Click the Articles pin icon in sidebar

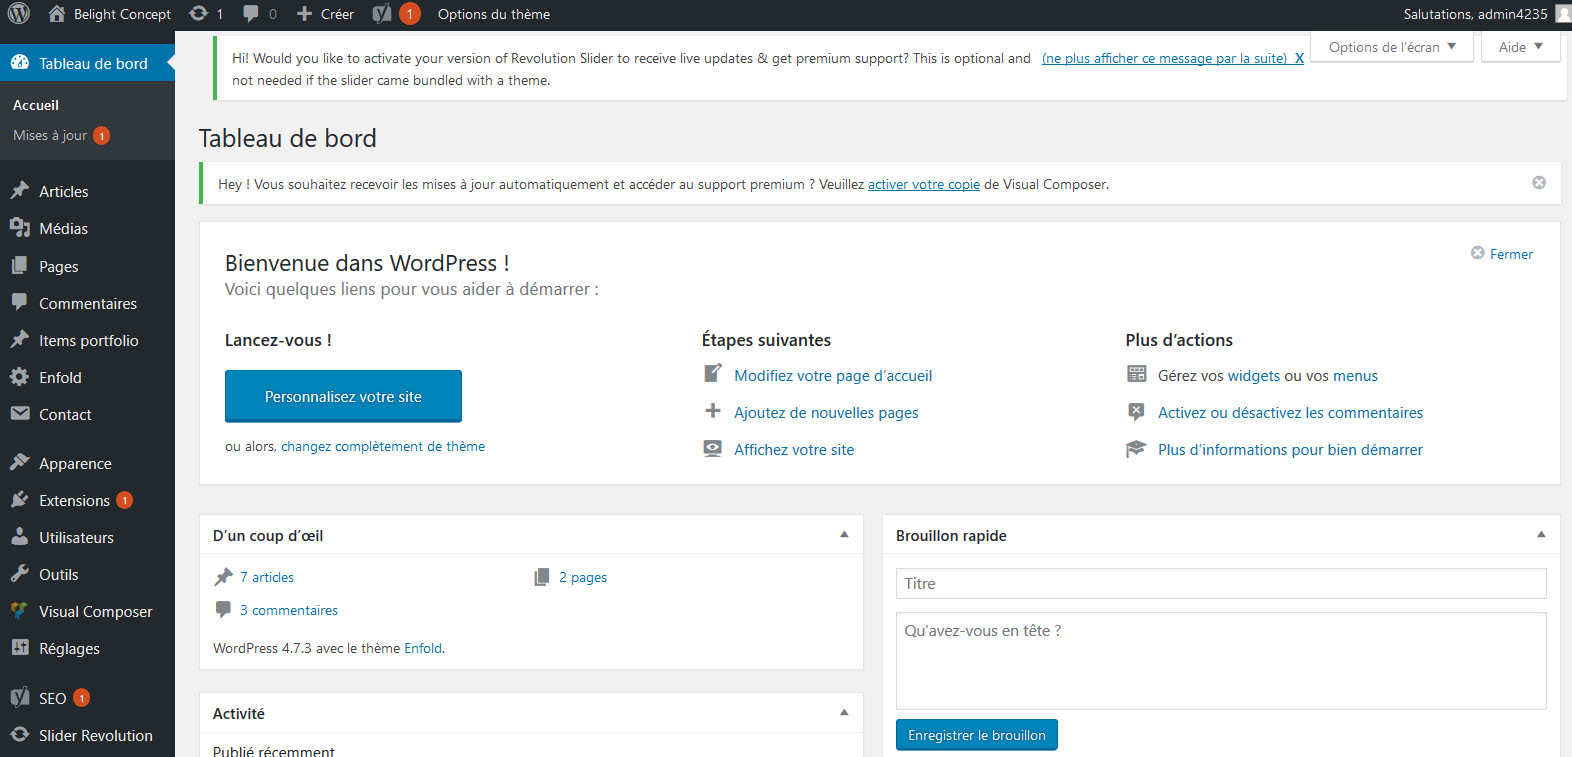(20, 190)
